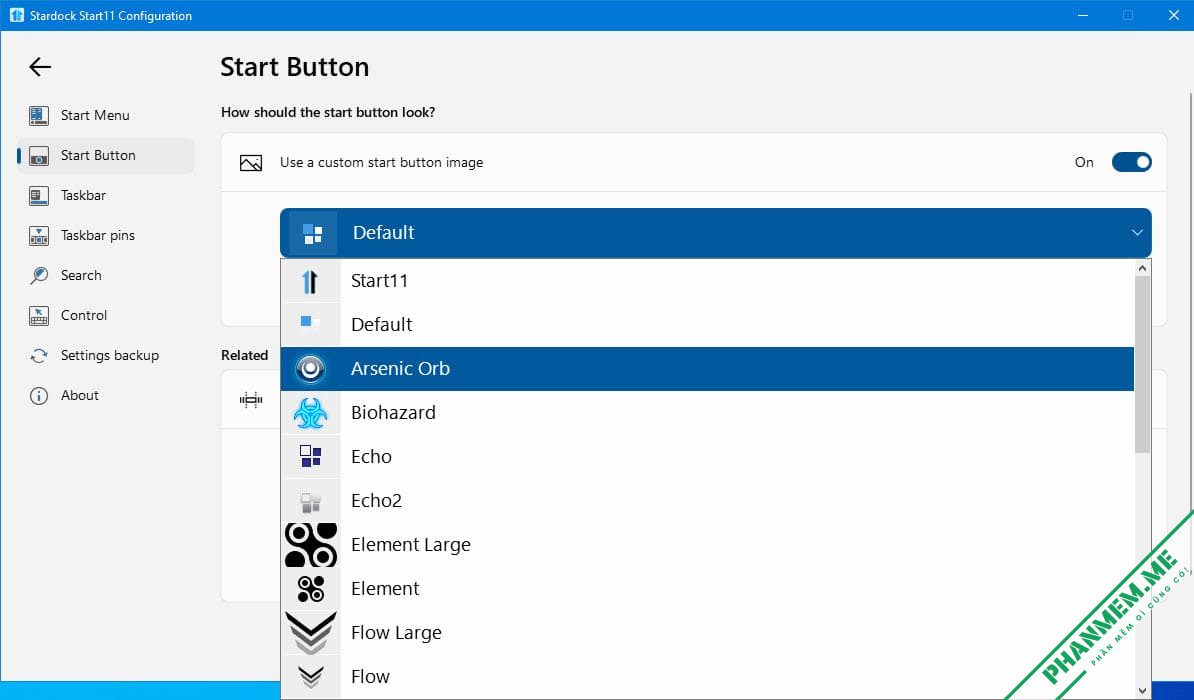Click the Settings backup sync icon
This screenshot has height=700, width=1194.
coord(39,356)
